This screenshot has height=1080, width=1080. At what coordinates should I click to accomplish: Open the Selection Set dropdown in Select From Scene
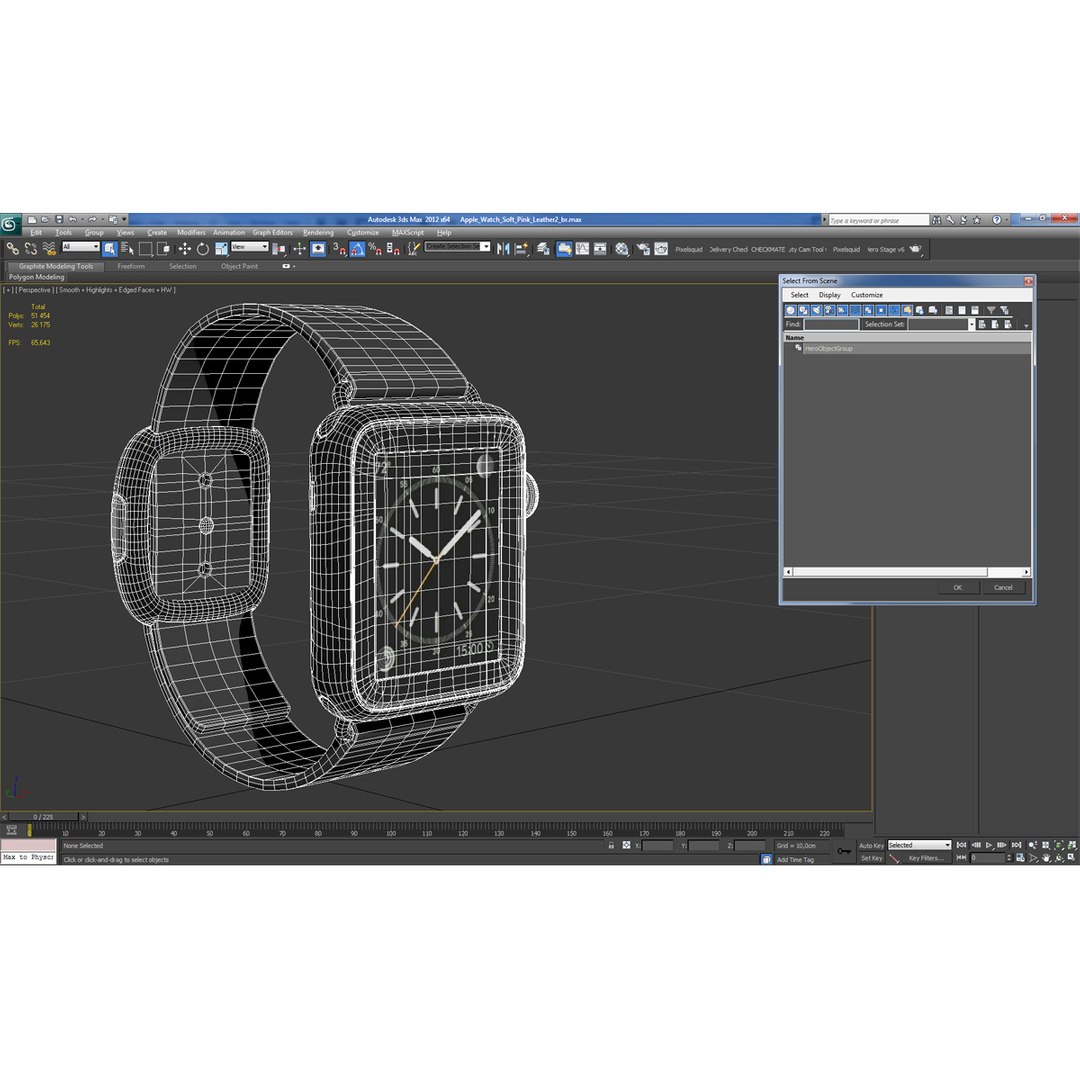971,324
